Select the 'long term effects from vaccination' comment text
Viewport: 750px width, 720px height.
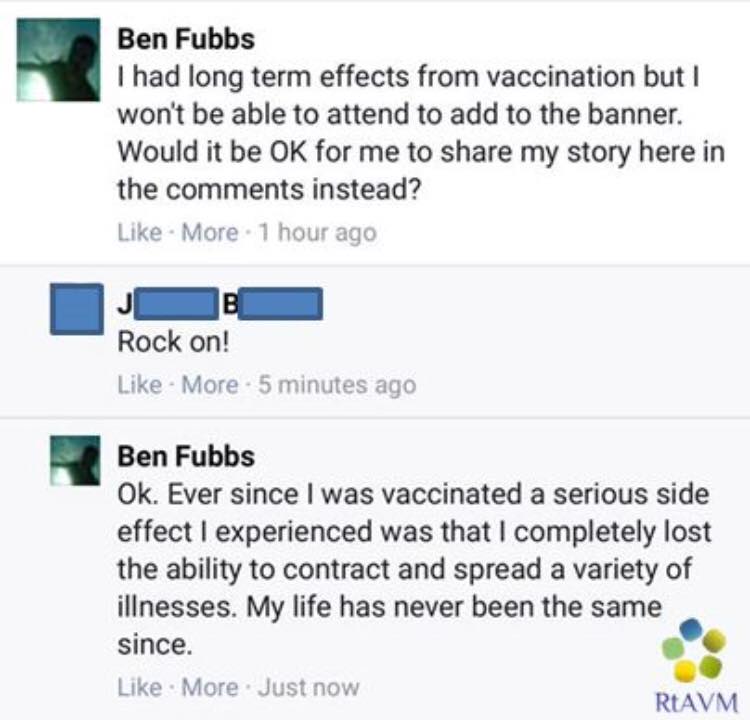pos(421,133)
